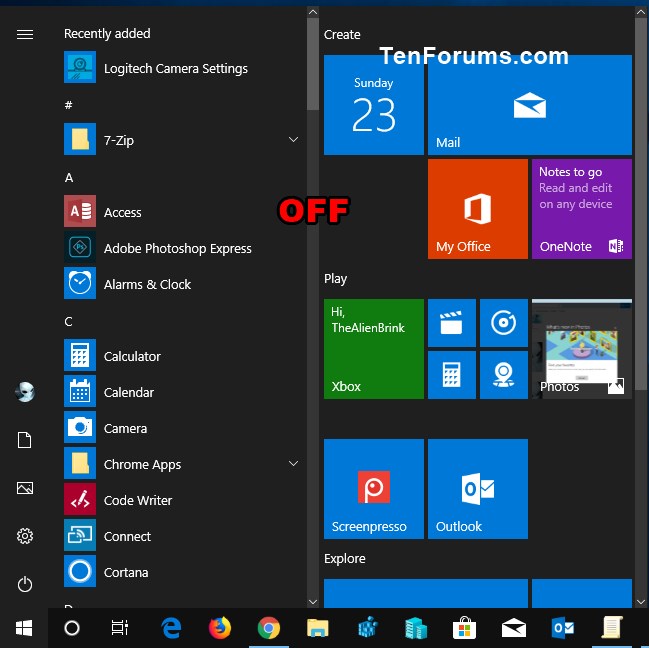
Task: Expand the Chrome Apps folder chevron
Action: pos(293,463)
